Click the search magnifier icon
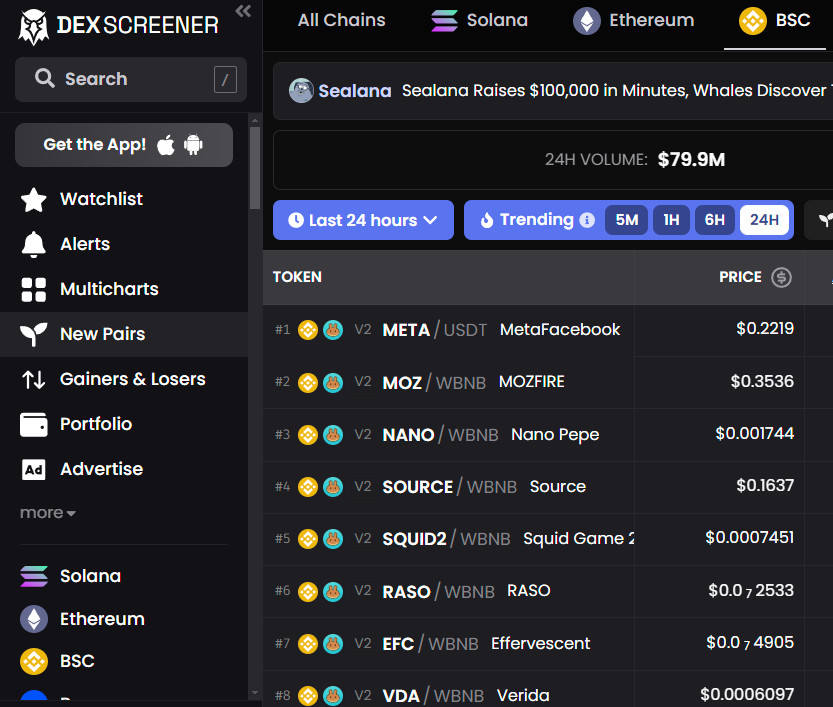 pos(45,78)
